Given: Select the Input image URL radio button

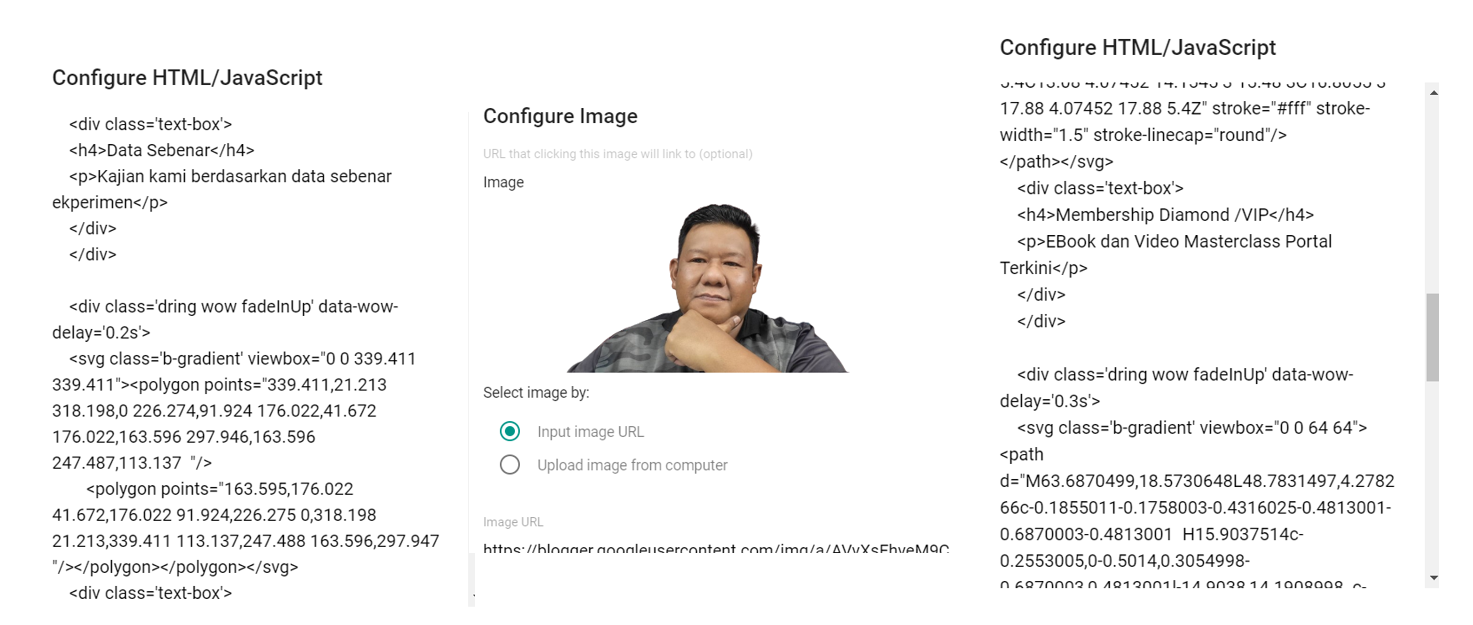Looking at the screenshot, I should pyautogui.click(x=510, y=432).
